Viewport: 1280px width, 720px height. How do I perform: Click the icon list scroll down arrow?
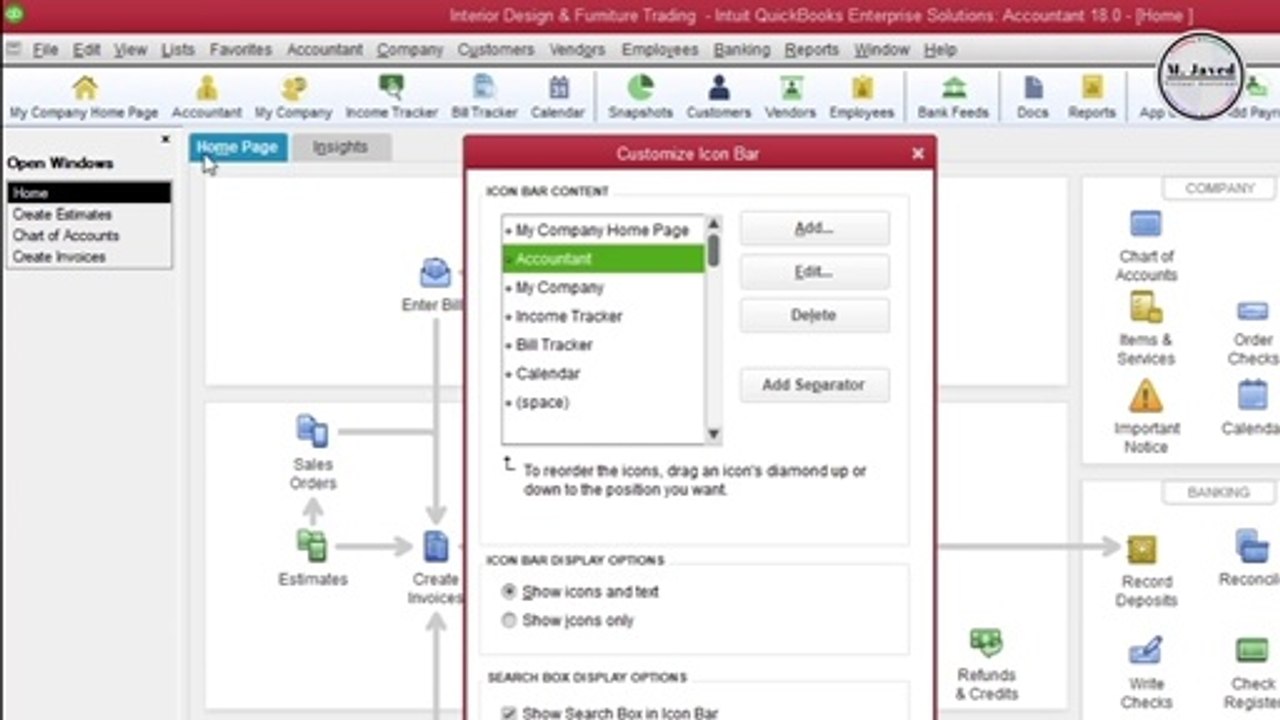pos(713,434)
